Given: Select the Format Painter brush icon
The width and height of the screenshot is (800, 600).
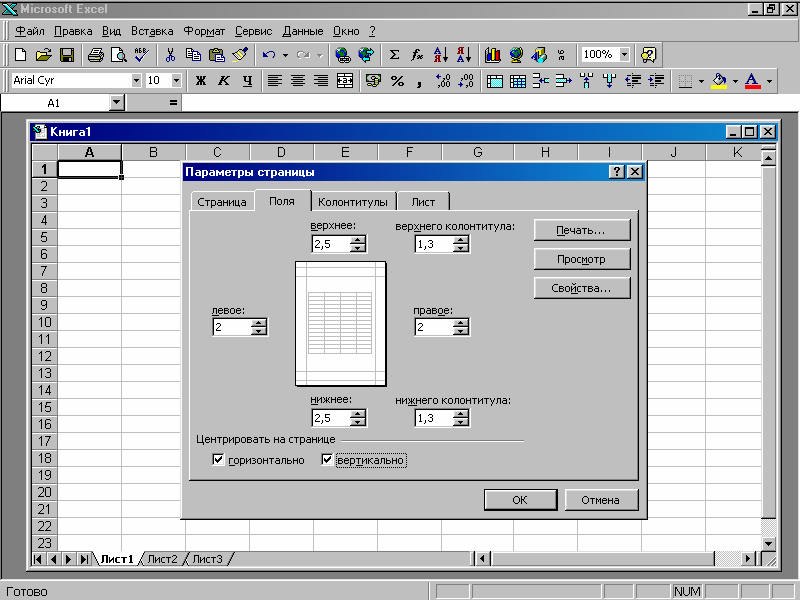Looking at the screenshot, I should (x=240, y=55).
